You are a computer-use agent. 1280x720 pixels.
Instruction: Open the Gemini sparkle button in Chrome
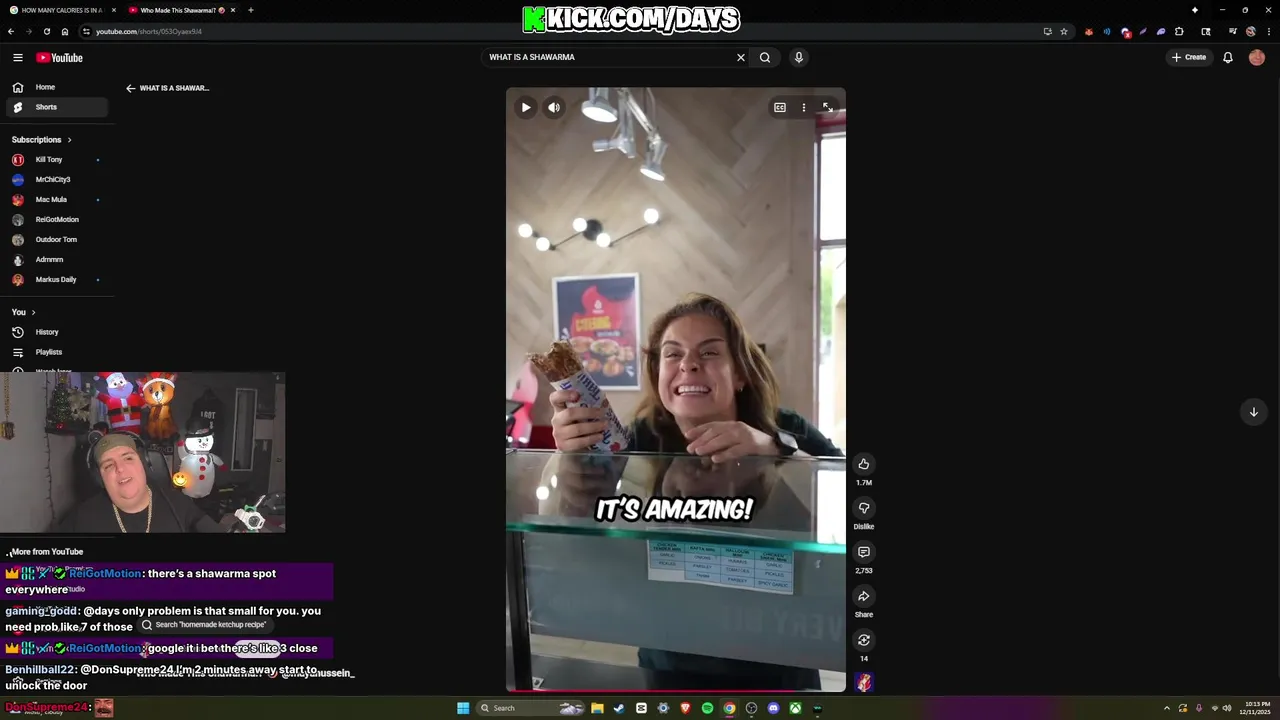click(1195, 10)
